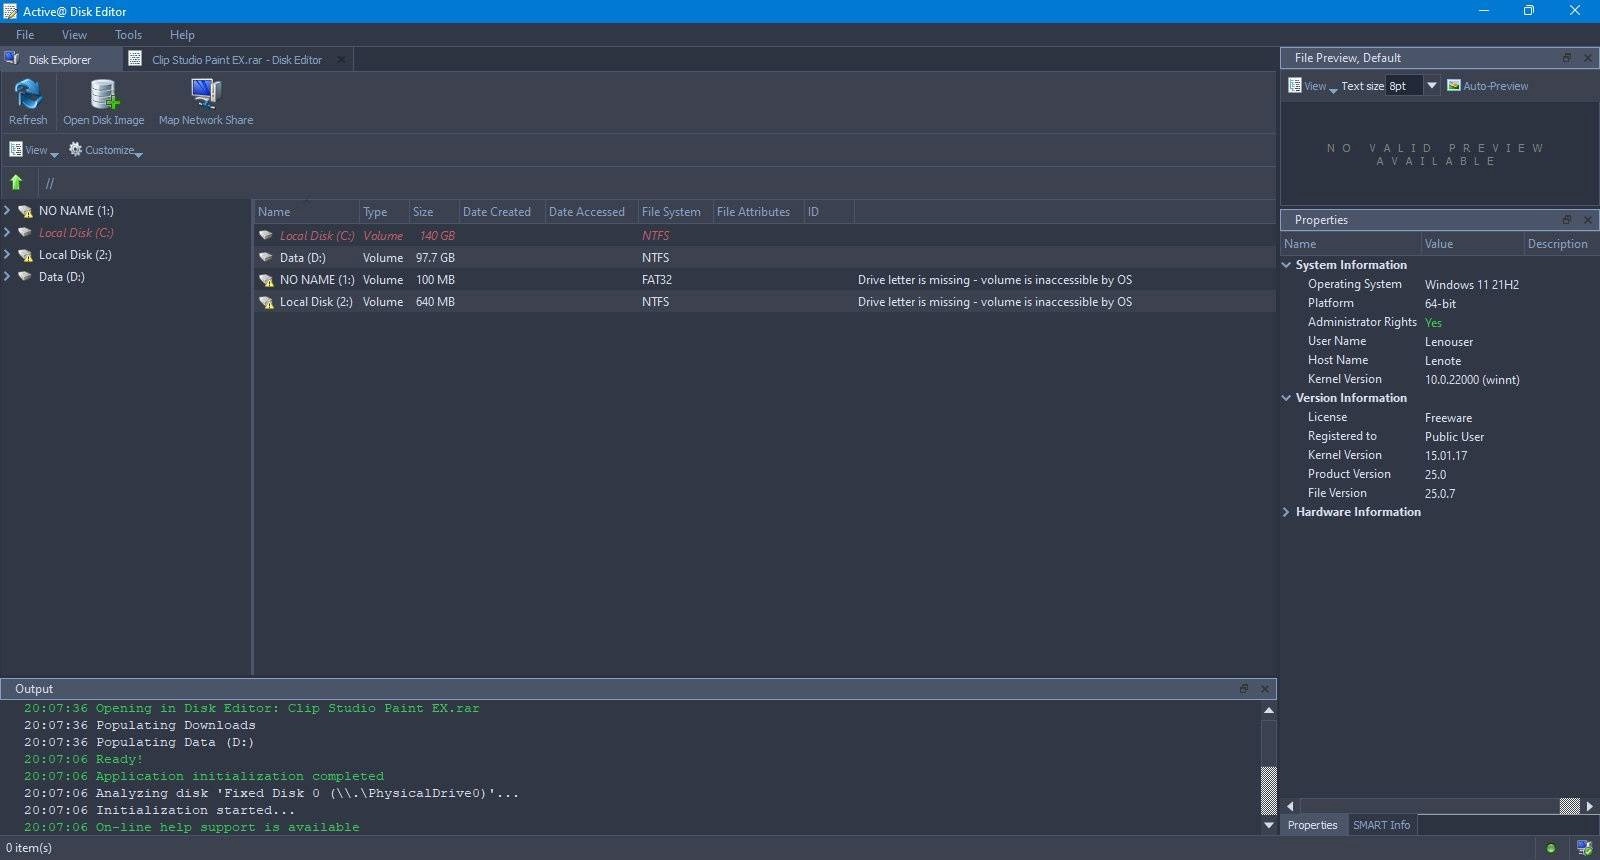The width and height of the screenshot is (1600, 860).
Task: Open the View menu in menu bar
Action: pos(74,35)
